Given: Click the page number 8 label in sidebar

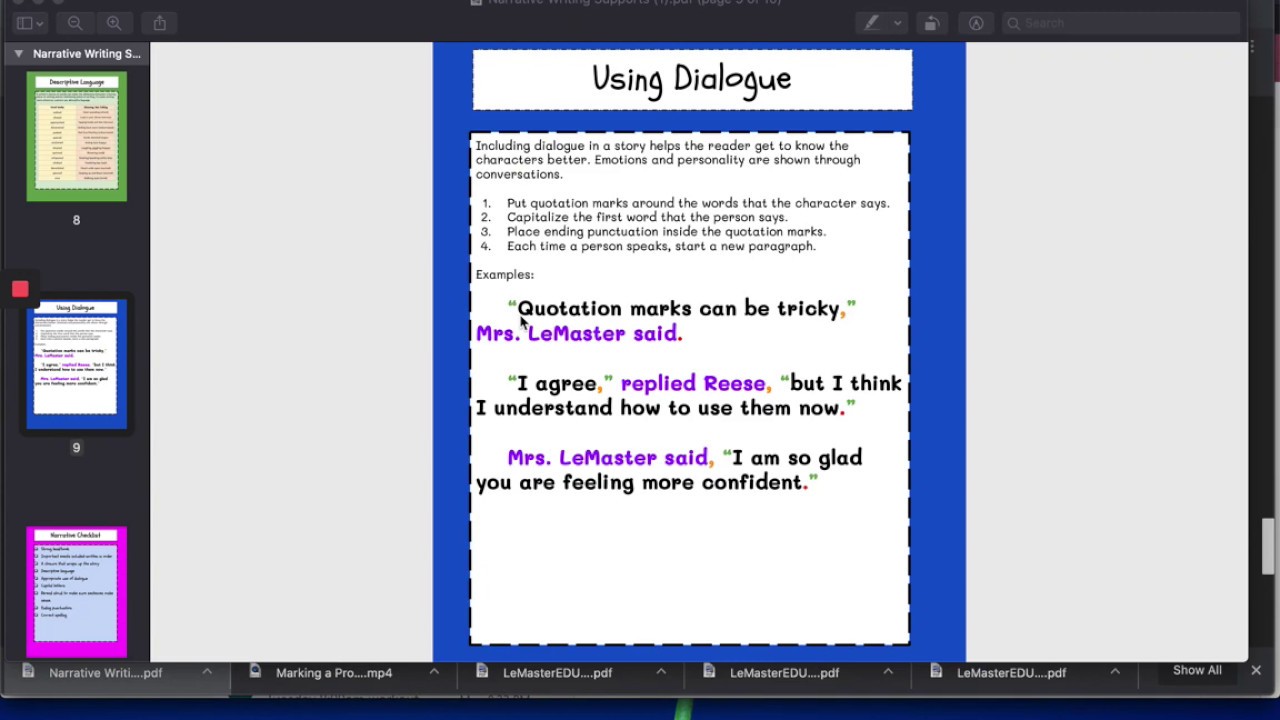Looking at the screenshot, I should [x=76, y=220].
